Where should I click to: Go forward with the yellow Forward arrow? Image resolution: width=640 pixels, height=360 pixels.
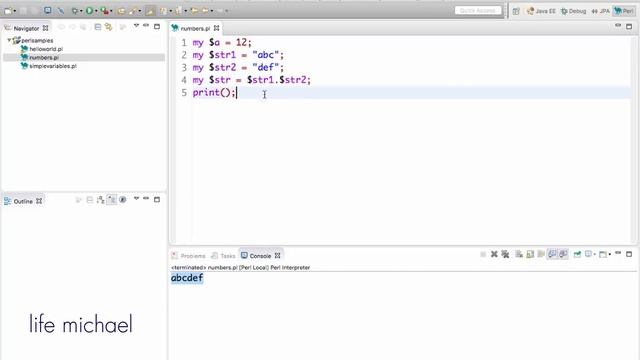point(206,11)
